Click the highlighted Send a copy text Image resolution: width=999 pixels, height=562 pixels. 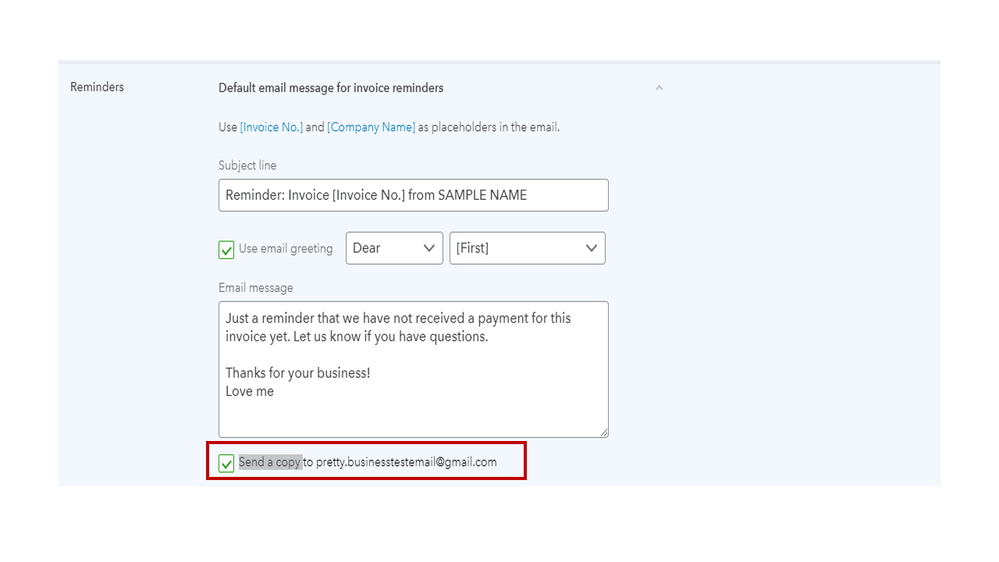click(270, 462)
